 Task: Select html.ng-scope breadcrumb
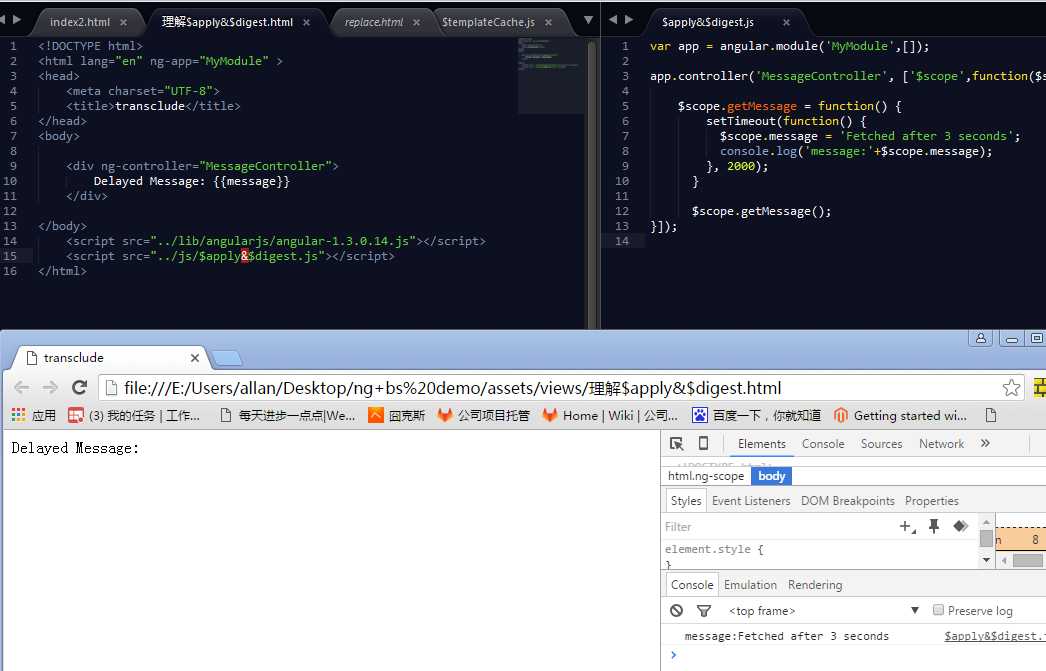point(706,476)
